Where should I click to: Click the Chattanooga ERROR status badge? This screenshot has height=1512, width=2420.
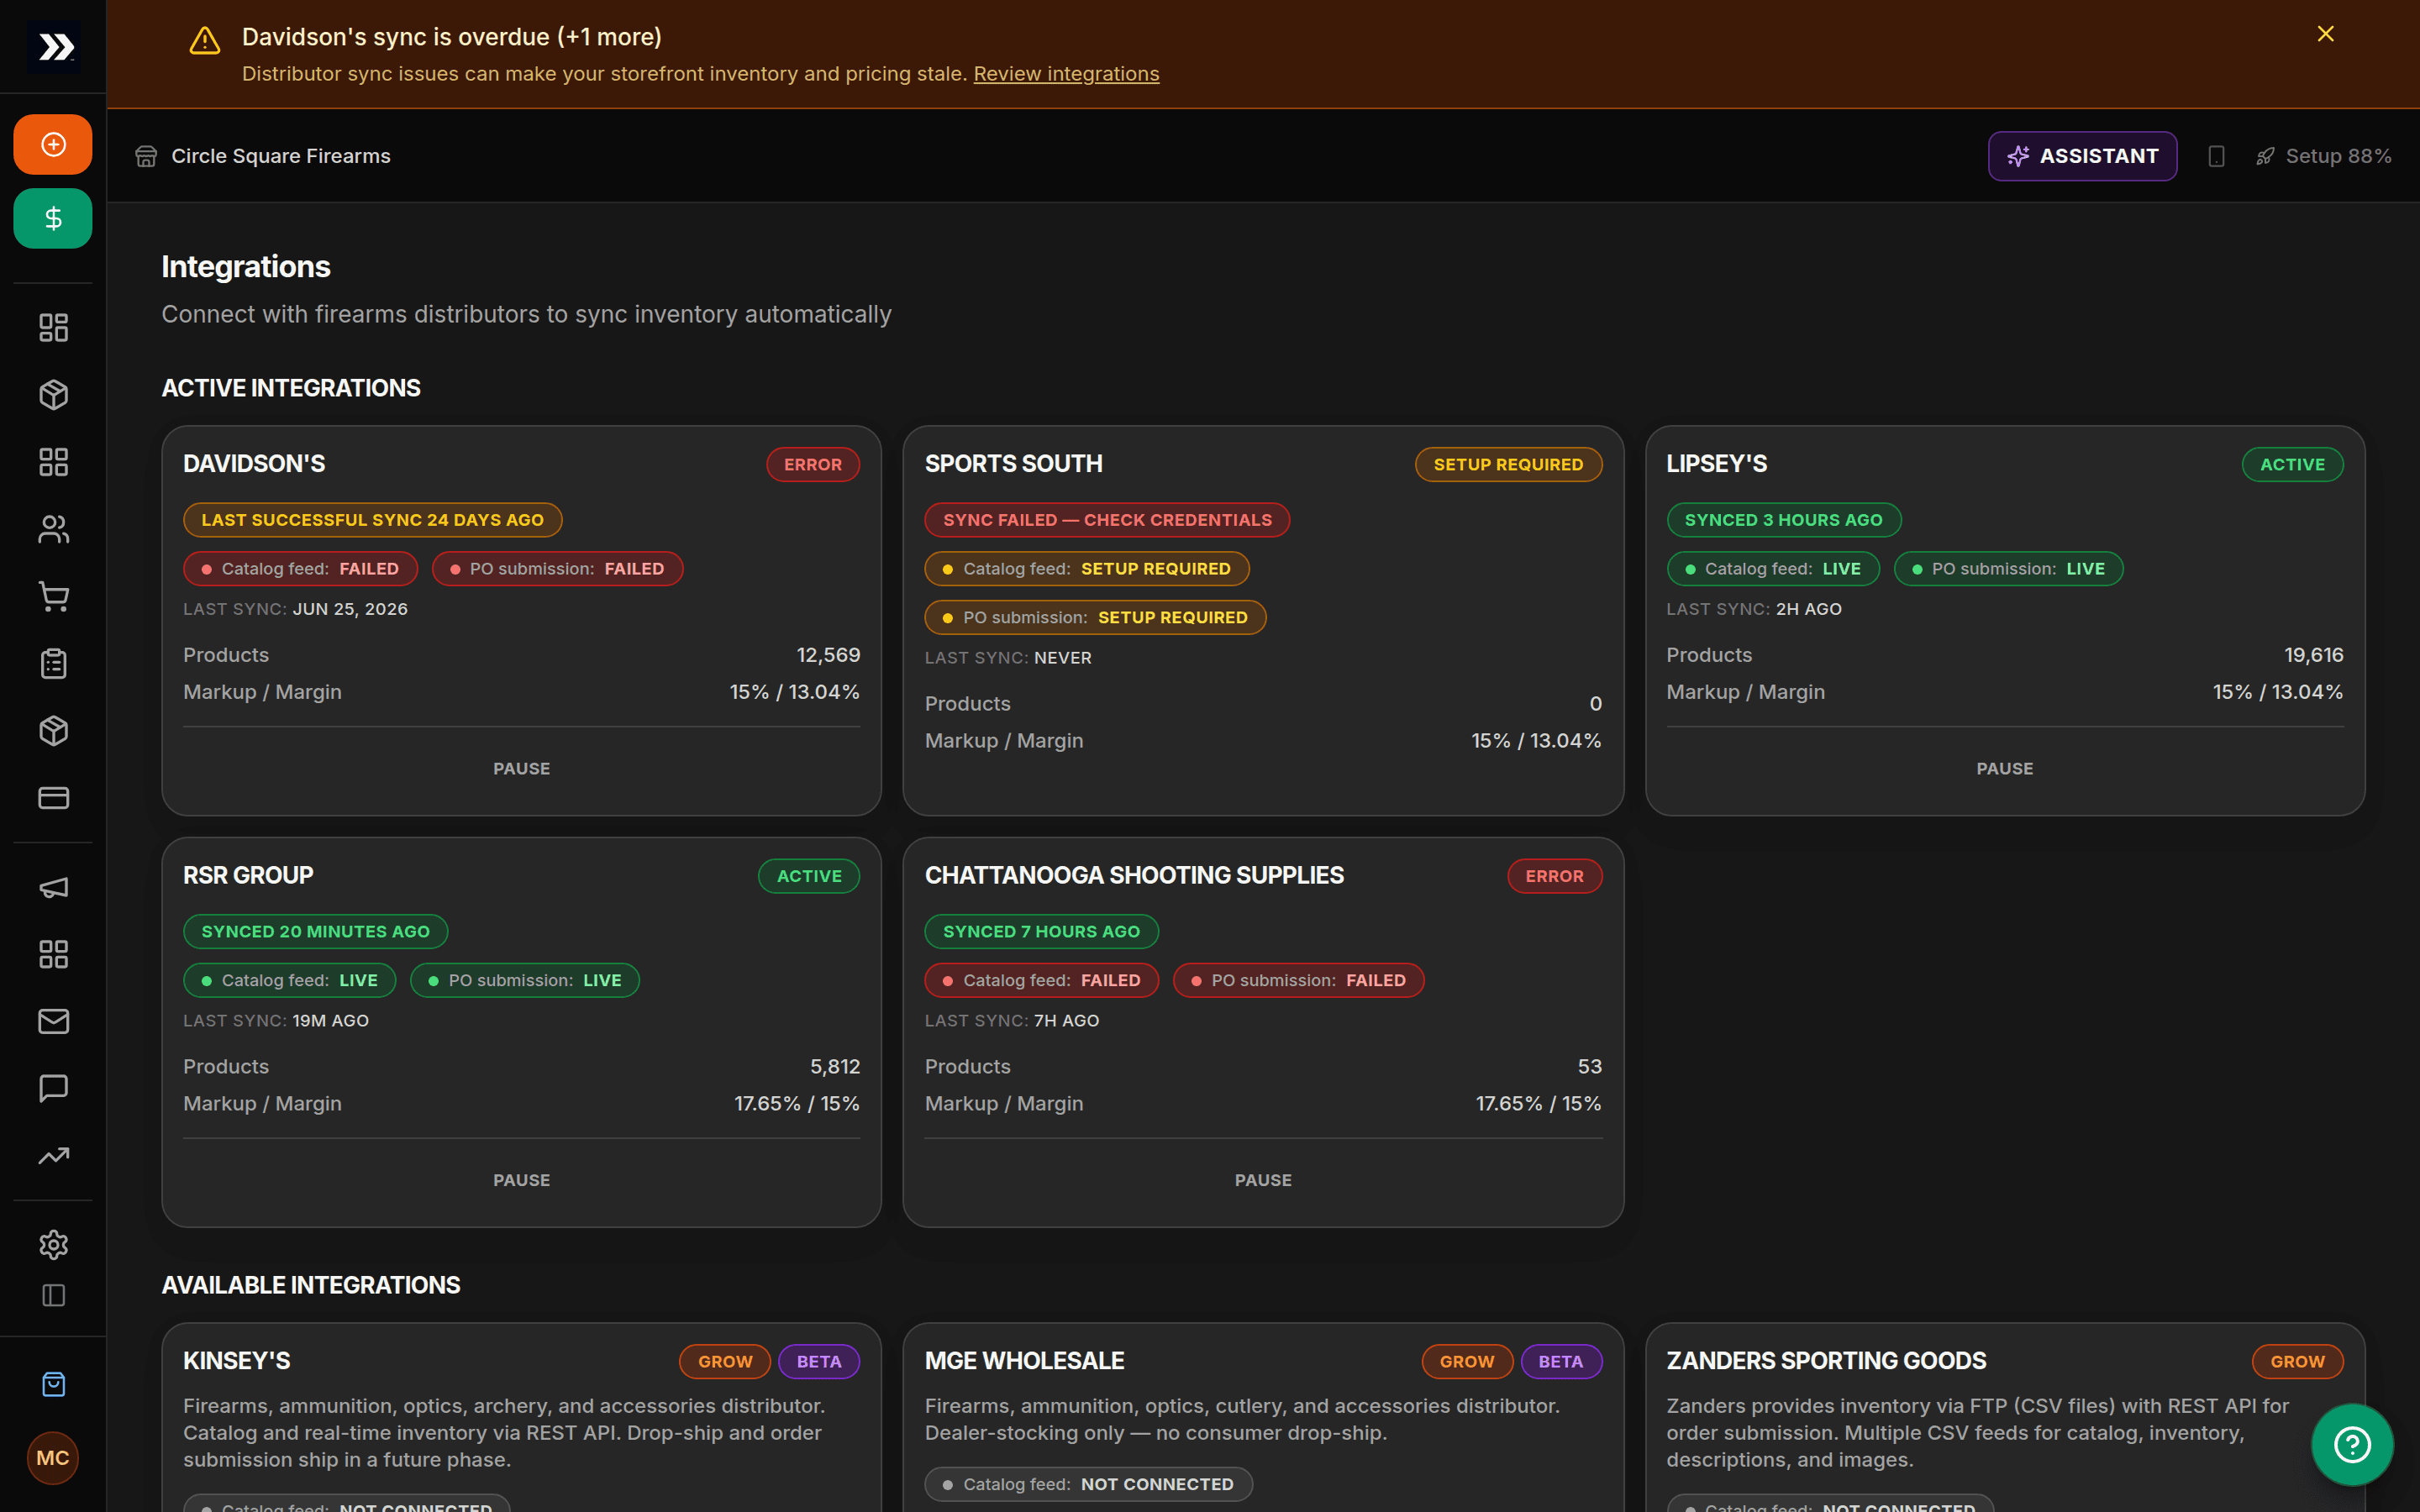coord(1554,876)
